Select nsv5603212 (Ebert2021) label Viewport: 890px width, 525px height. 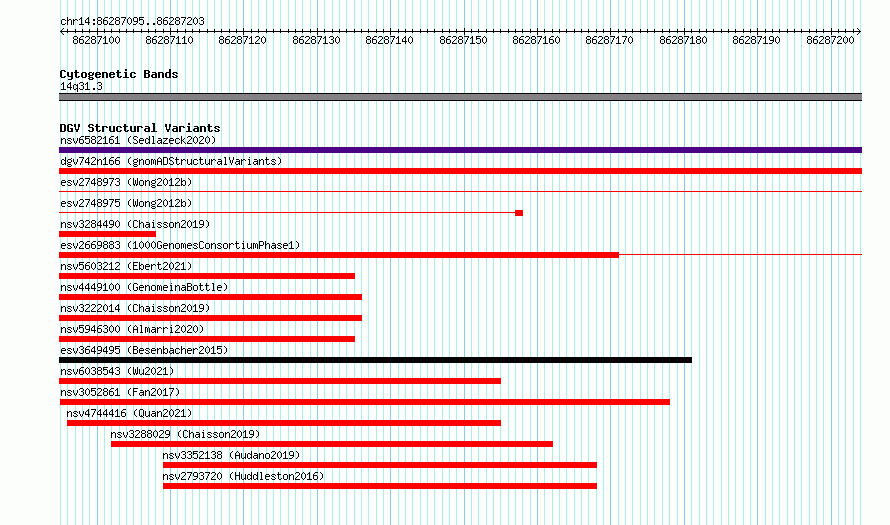tap(126, 266)
